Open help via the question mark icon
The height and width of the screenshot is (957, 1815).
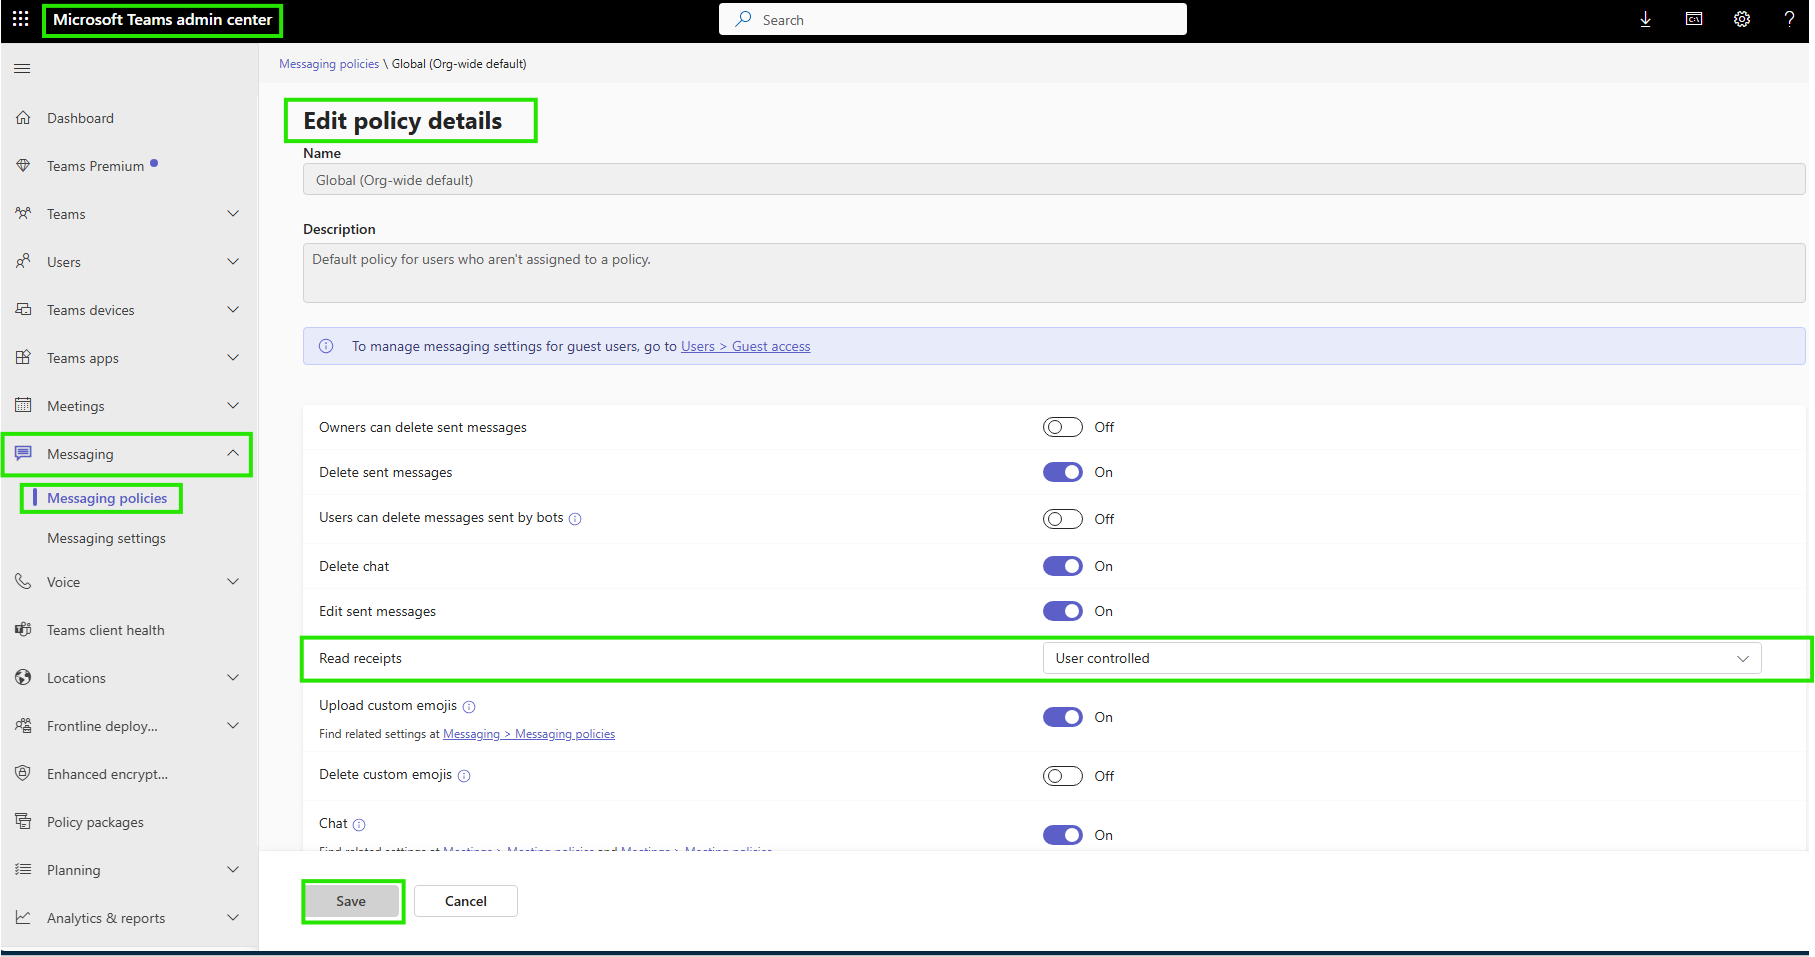(x=1789, y=19)
